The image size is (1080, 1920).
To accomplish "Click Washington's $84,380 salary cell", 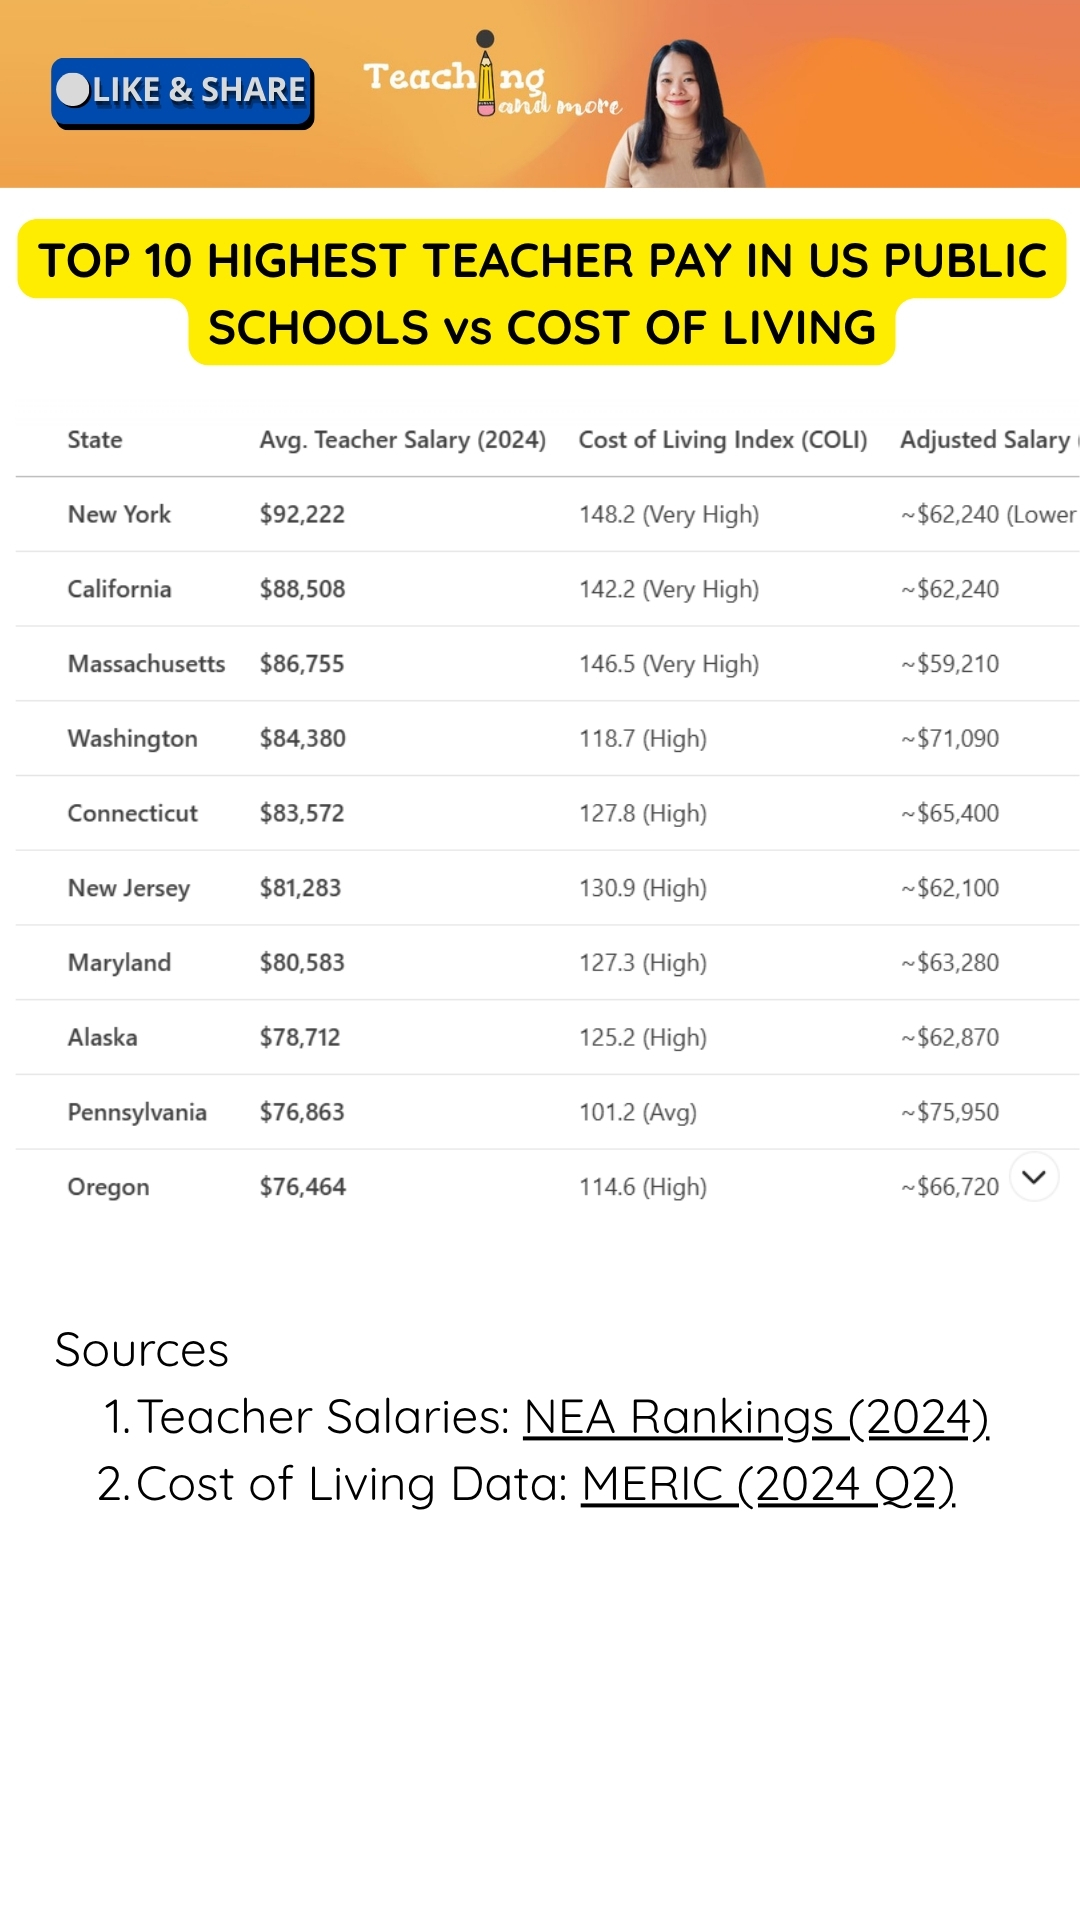I will pos(303,738).
